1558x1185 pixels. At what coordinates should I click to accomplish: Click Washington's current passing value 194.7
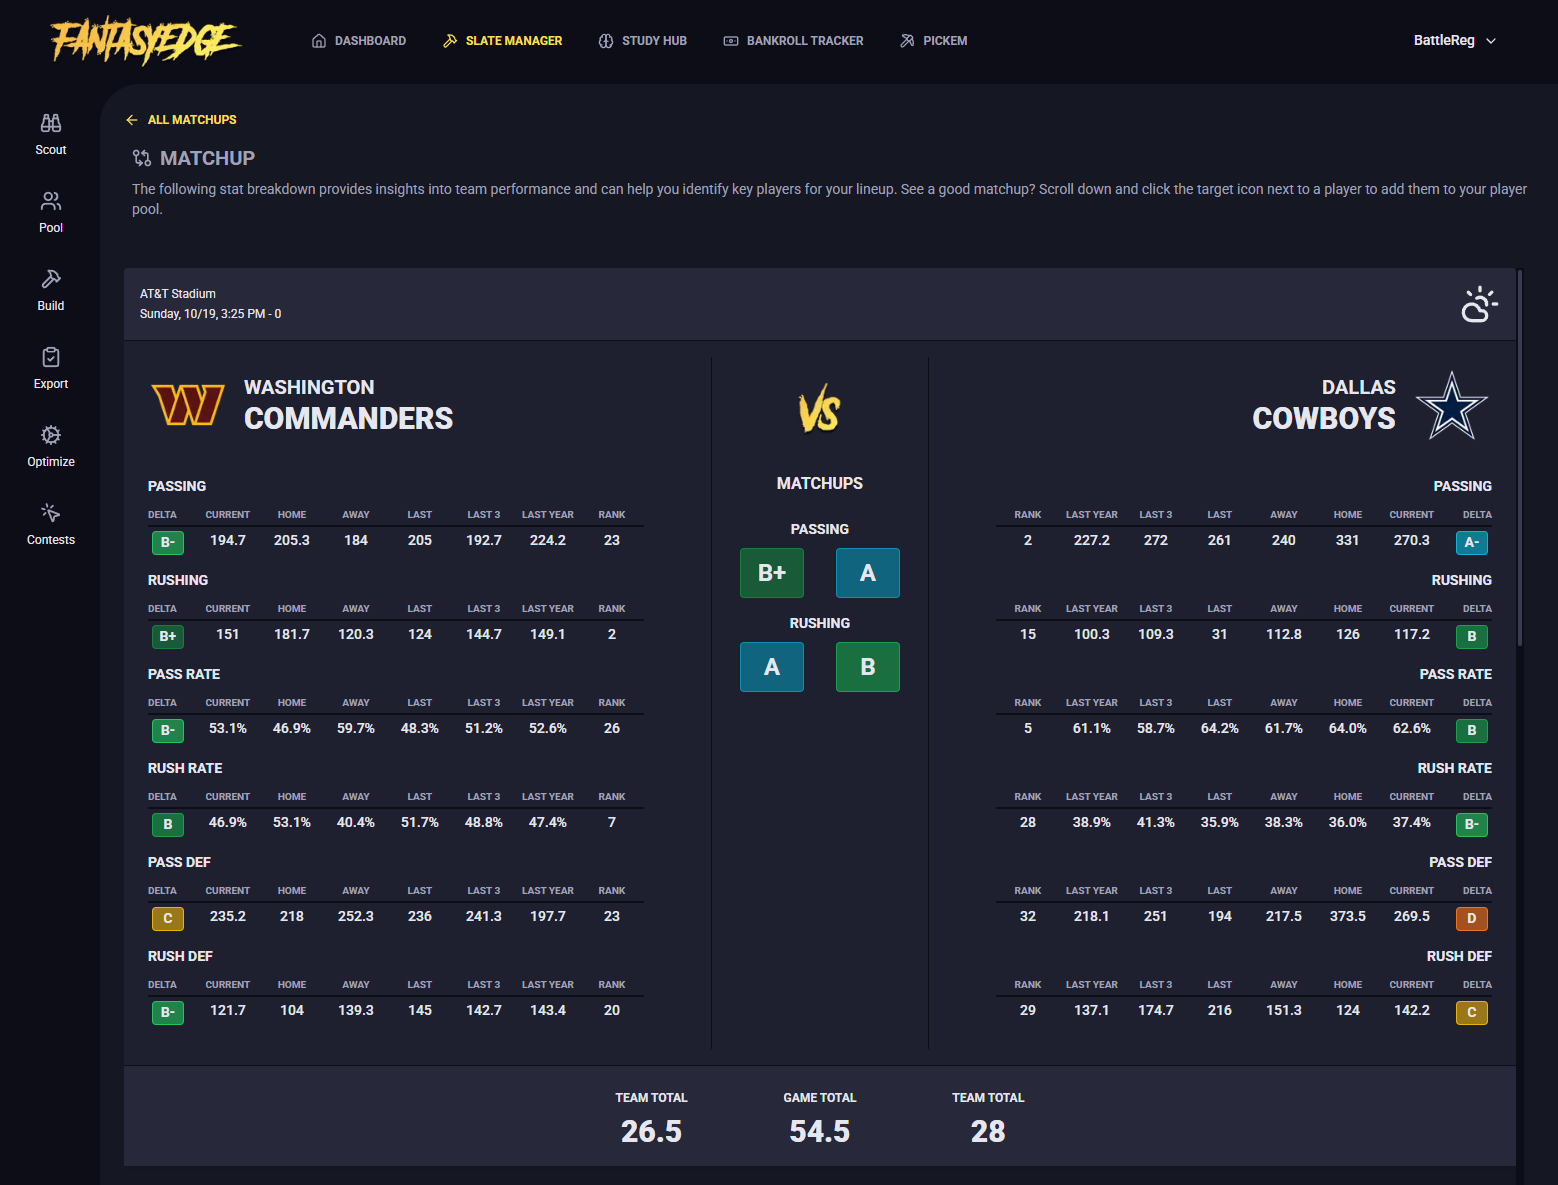228,540
